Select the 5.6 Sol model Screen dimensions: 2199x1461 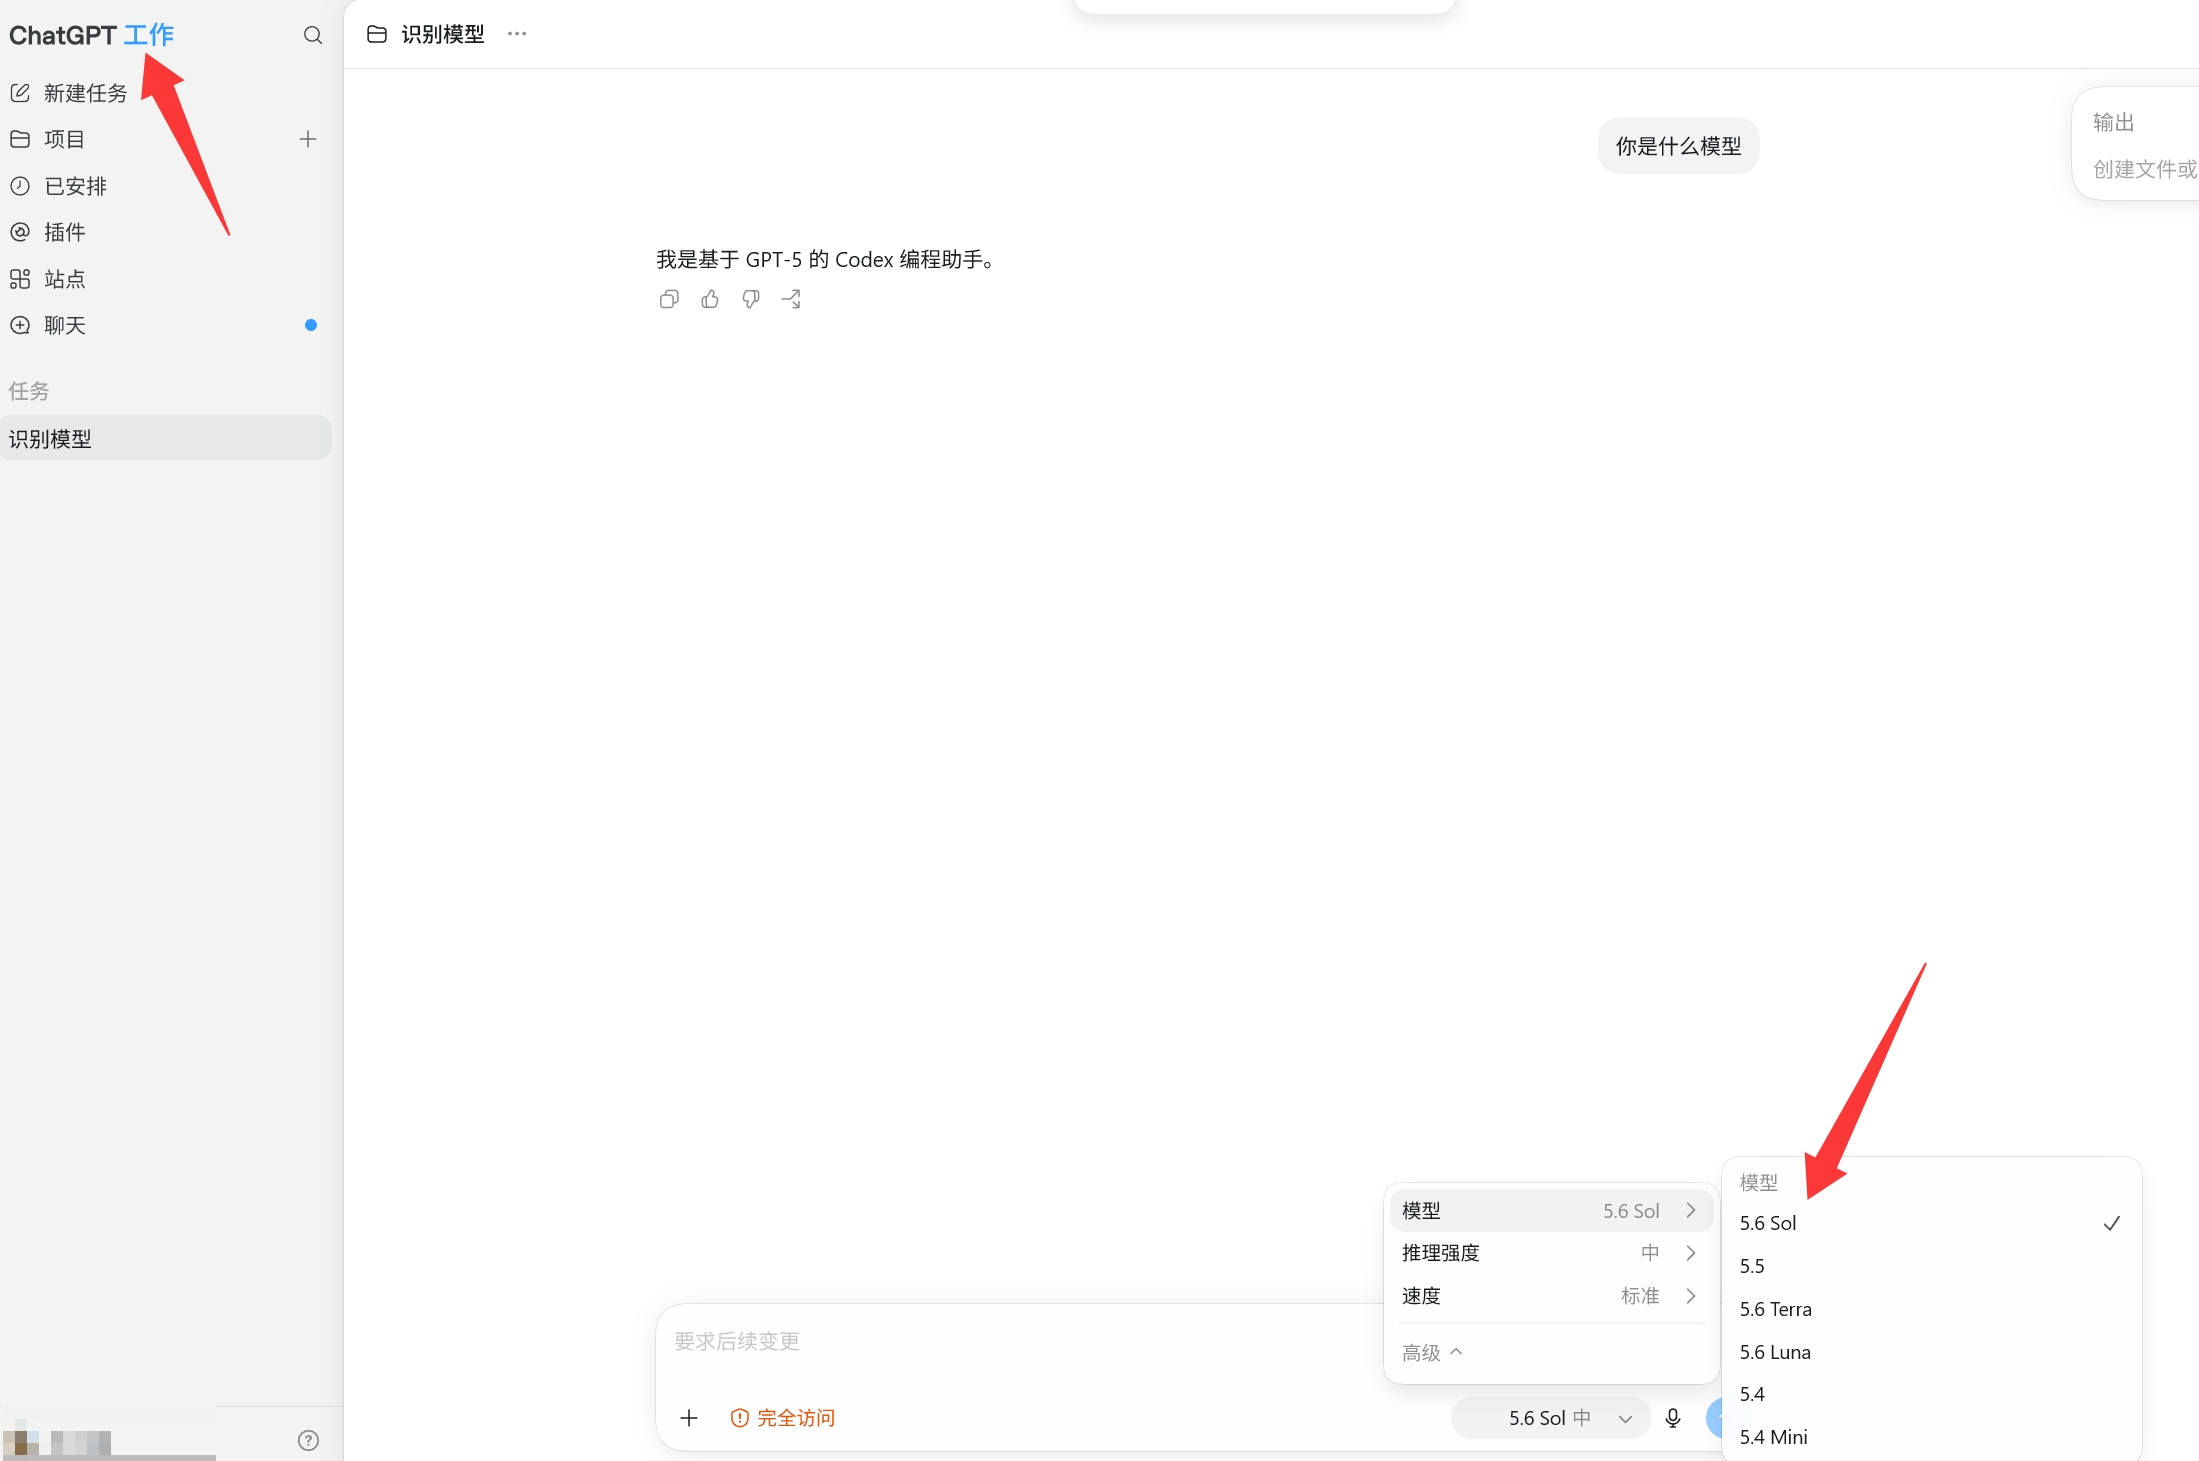[1931, 1223]
